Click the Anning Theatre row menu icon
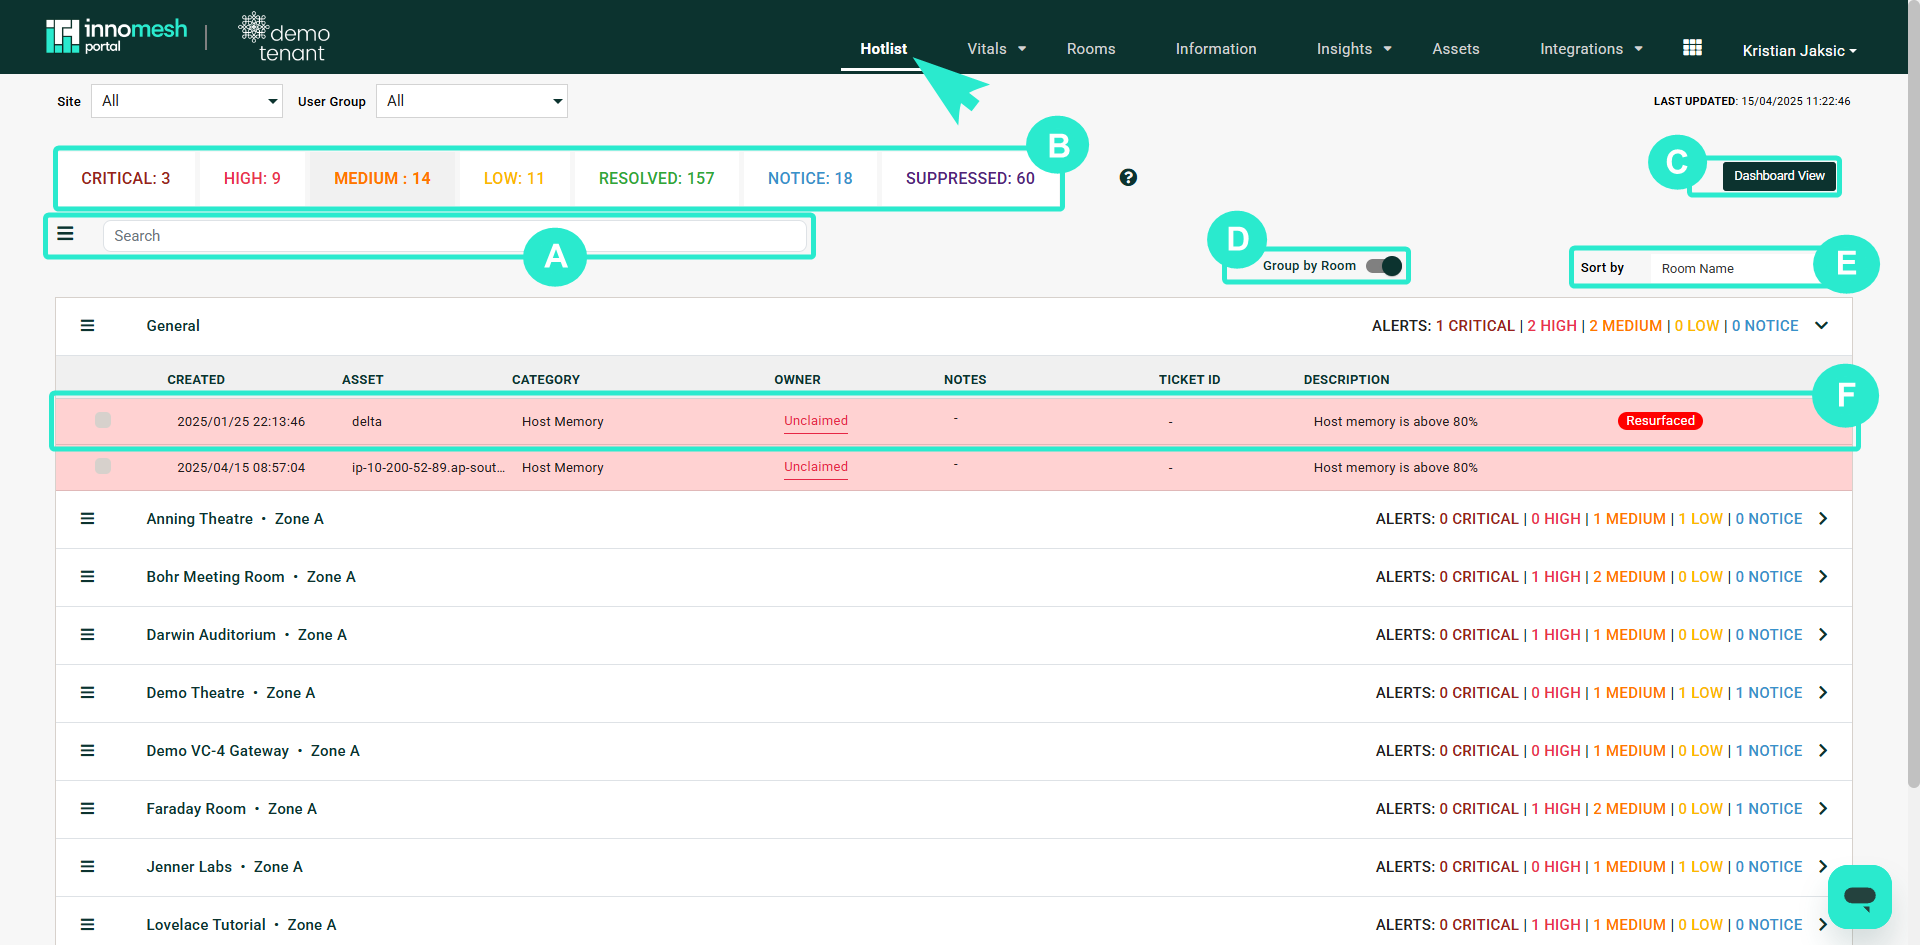 88,519
